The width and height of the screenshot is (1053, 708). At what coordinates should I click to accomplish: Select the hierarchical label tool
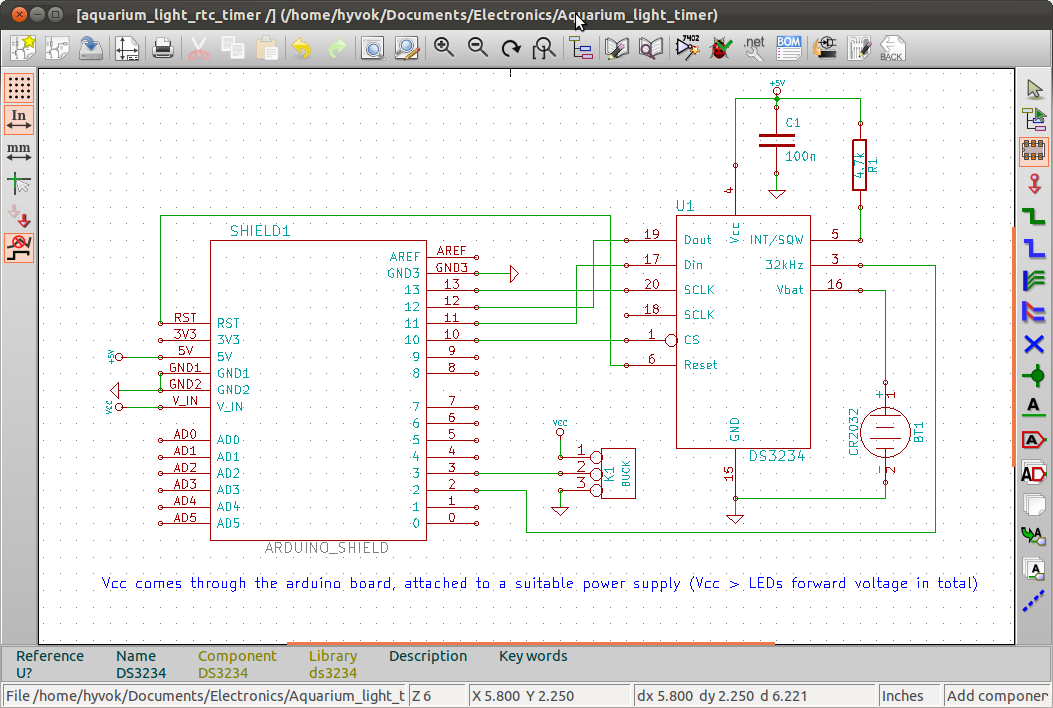point(1034,473)
